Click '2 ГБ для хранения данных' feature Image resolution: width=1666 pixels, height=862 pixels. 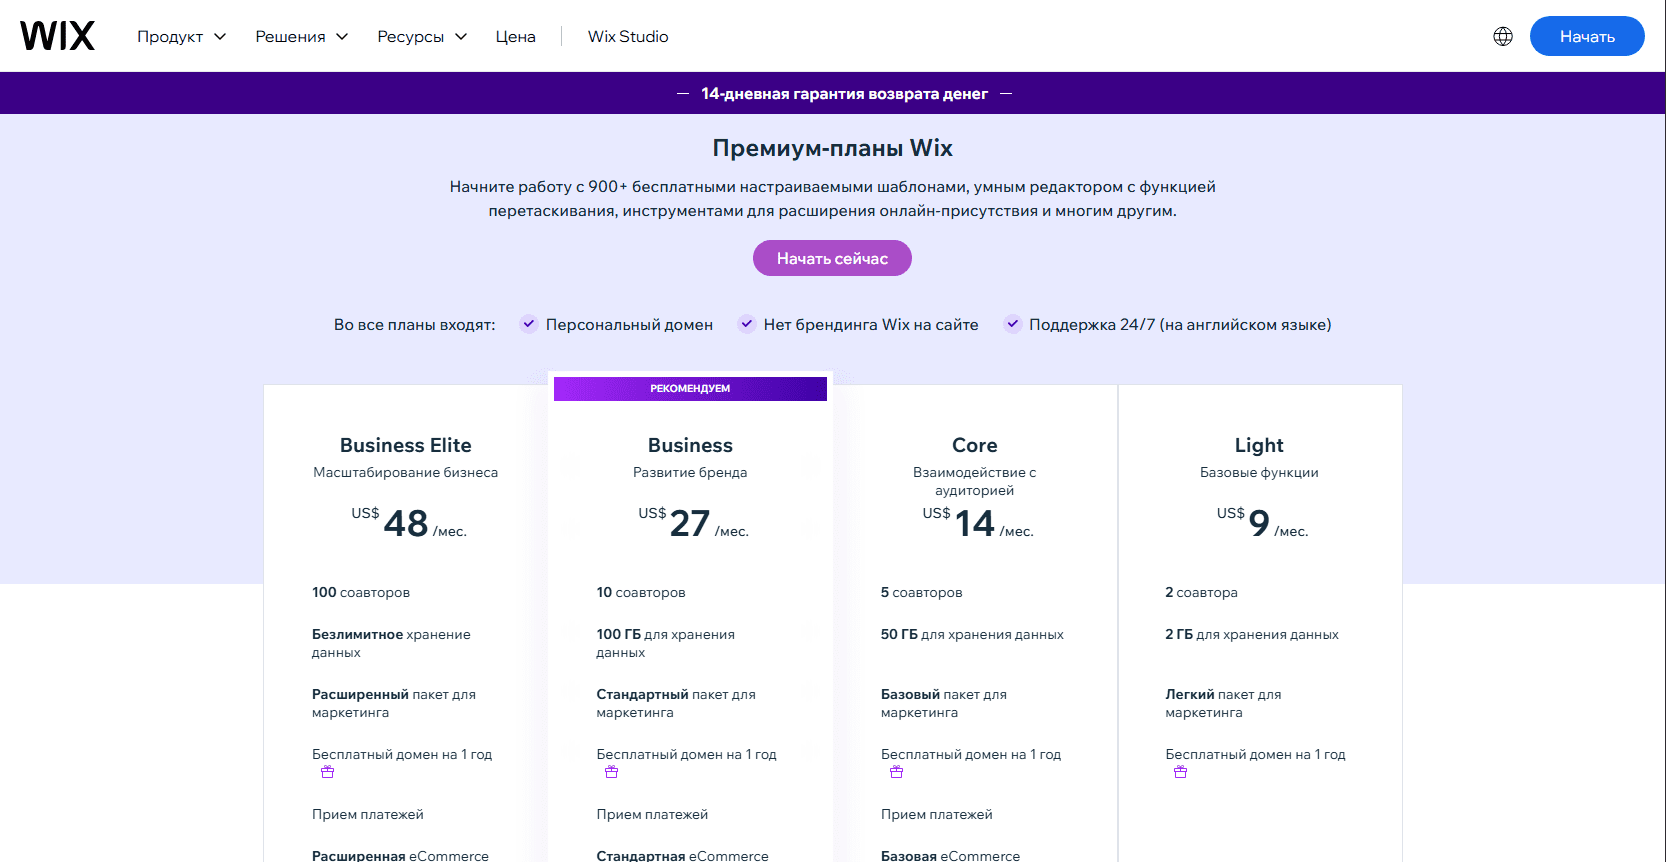point(1252,634)
